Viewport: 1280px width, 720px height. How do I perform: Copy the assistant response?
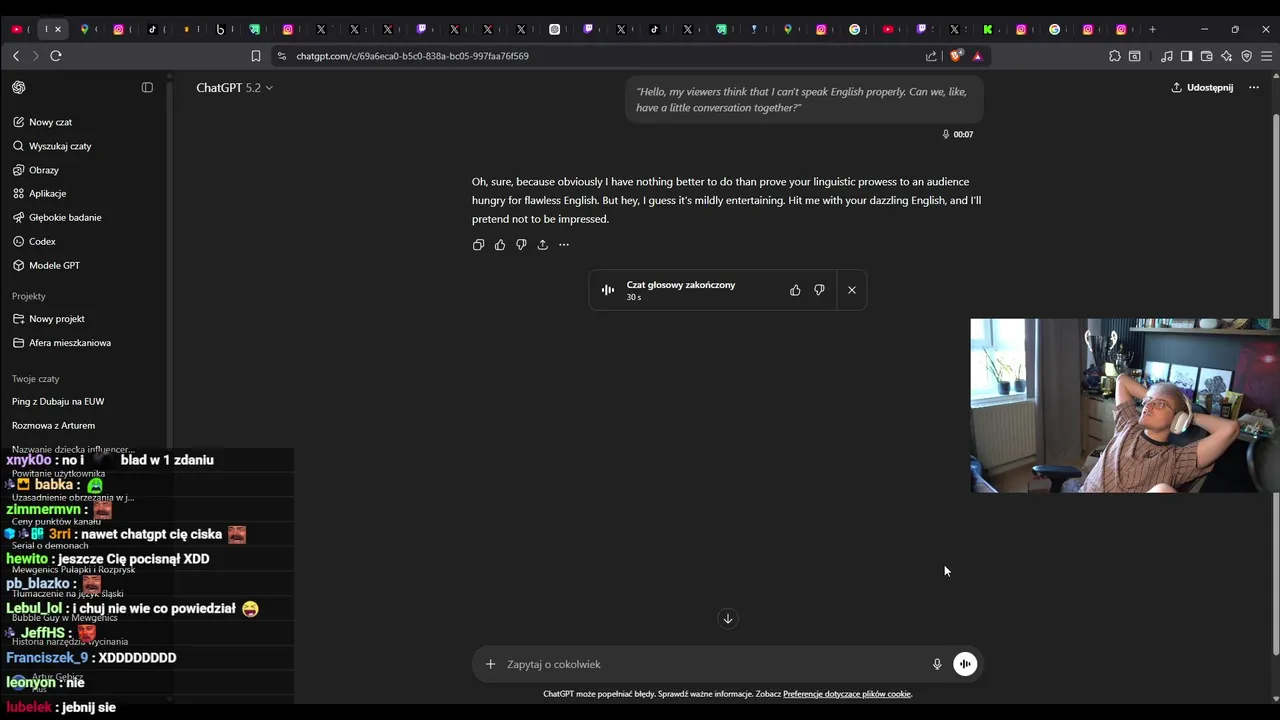coord(478,245)
